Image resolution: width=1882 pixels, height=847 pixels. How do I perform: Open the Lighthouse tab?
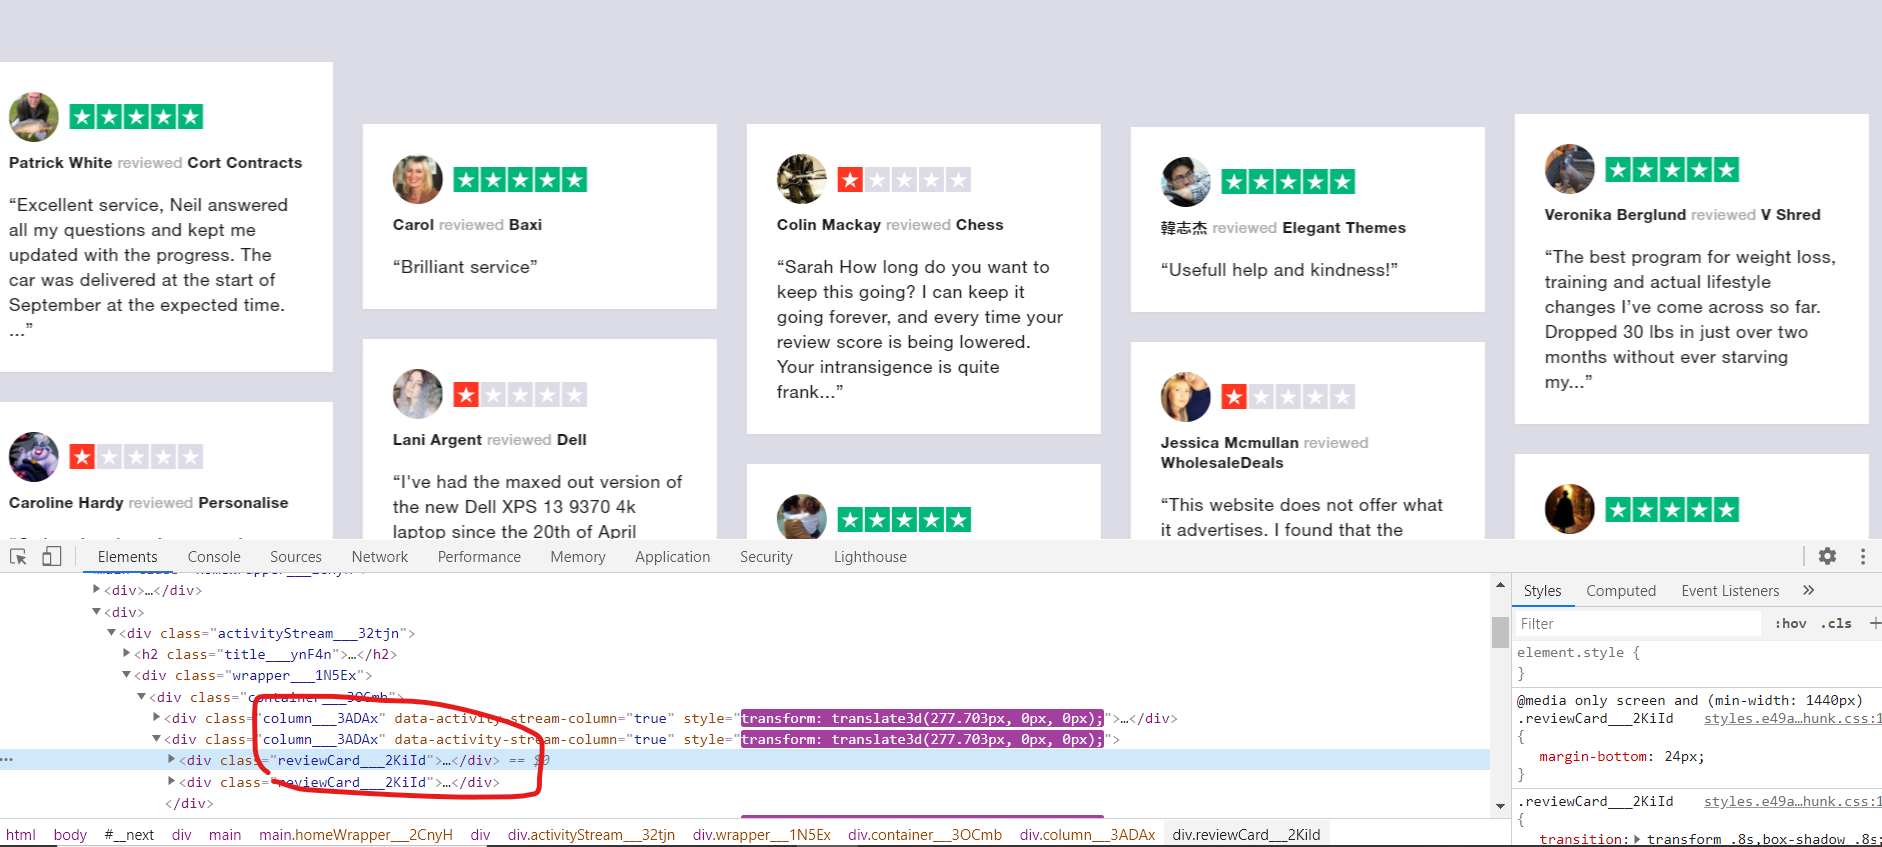point(870,557)
